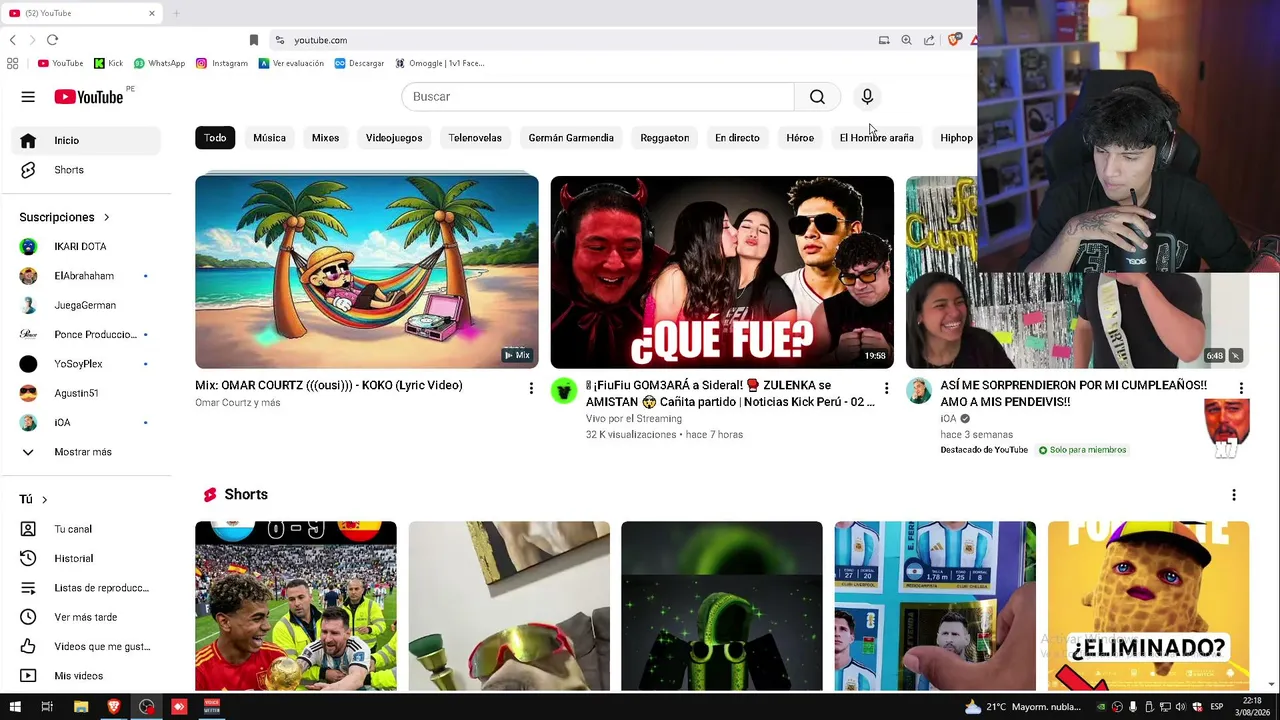Filter by the Héroe chip
This screenshot has height=720, width=1280.
pos(800,138)
